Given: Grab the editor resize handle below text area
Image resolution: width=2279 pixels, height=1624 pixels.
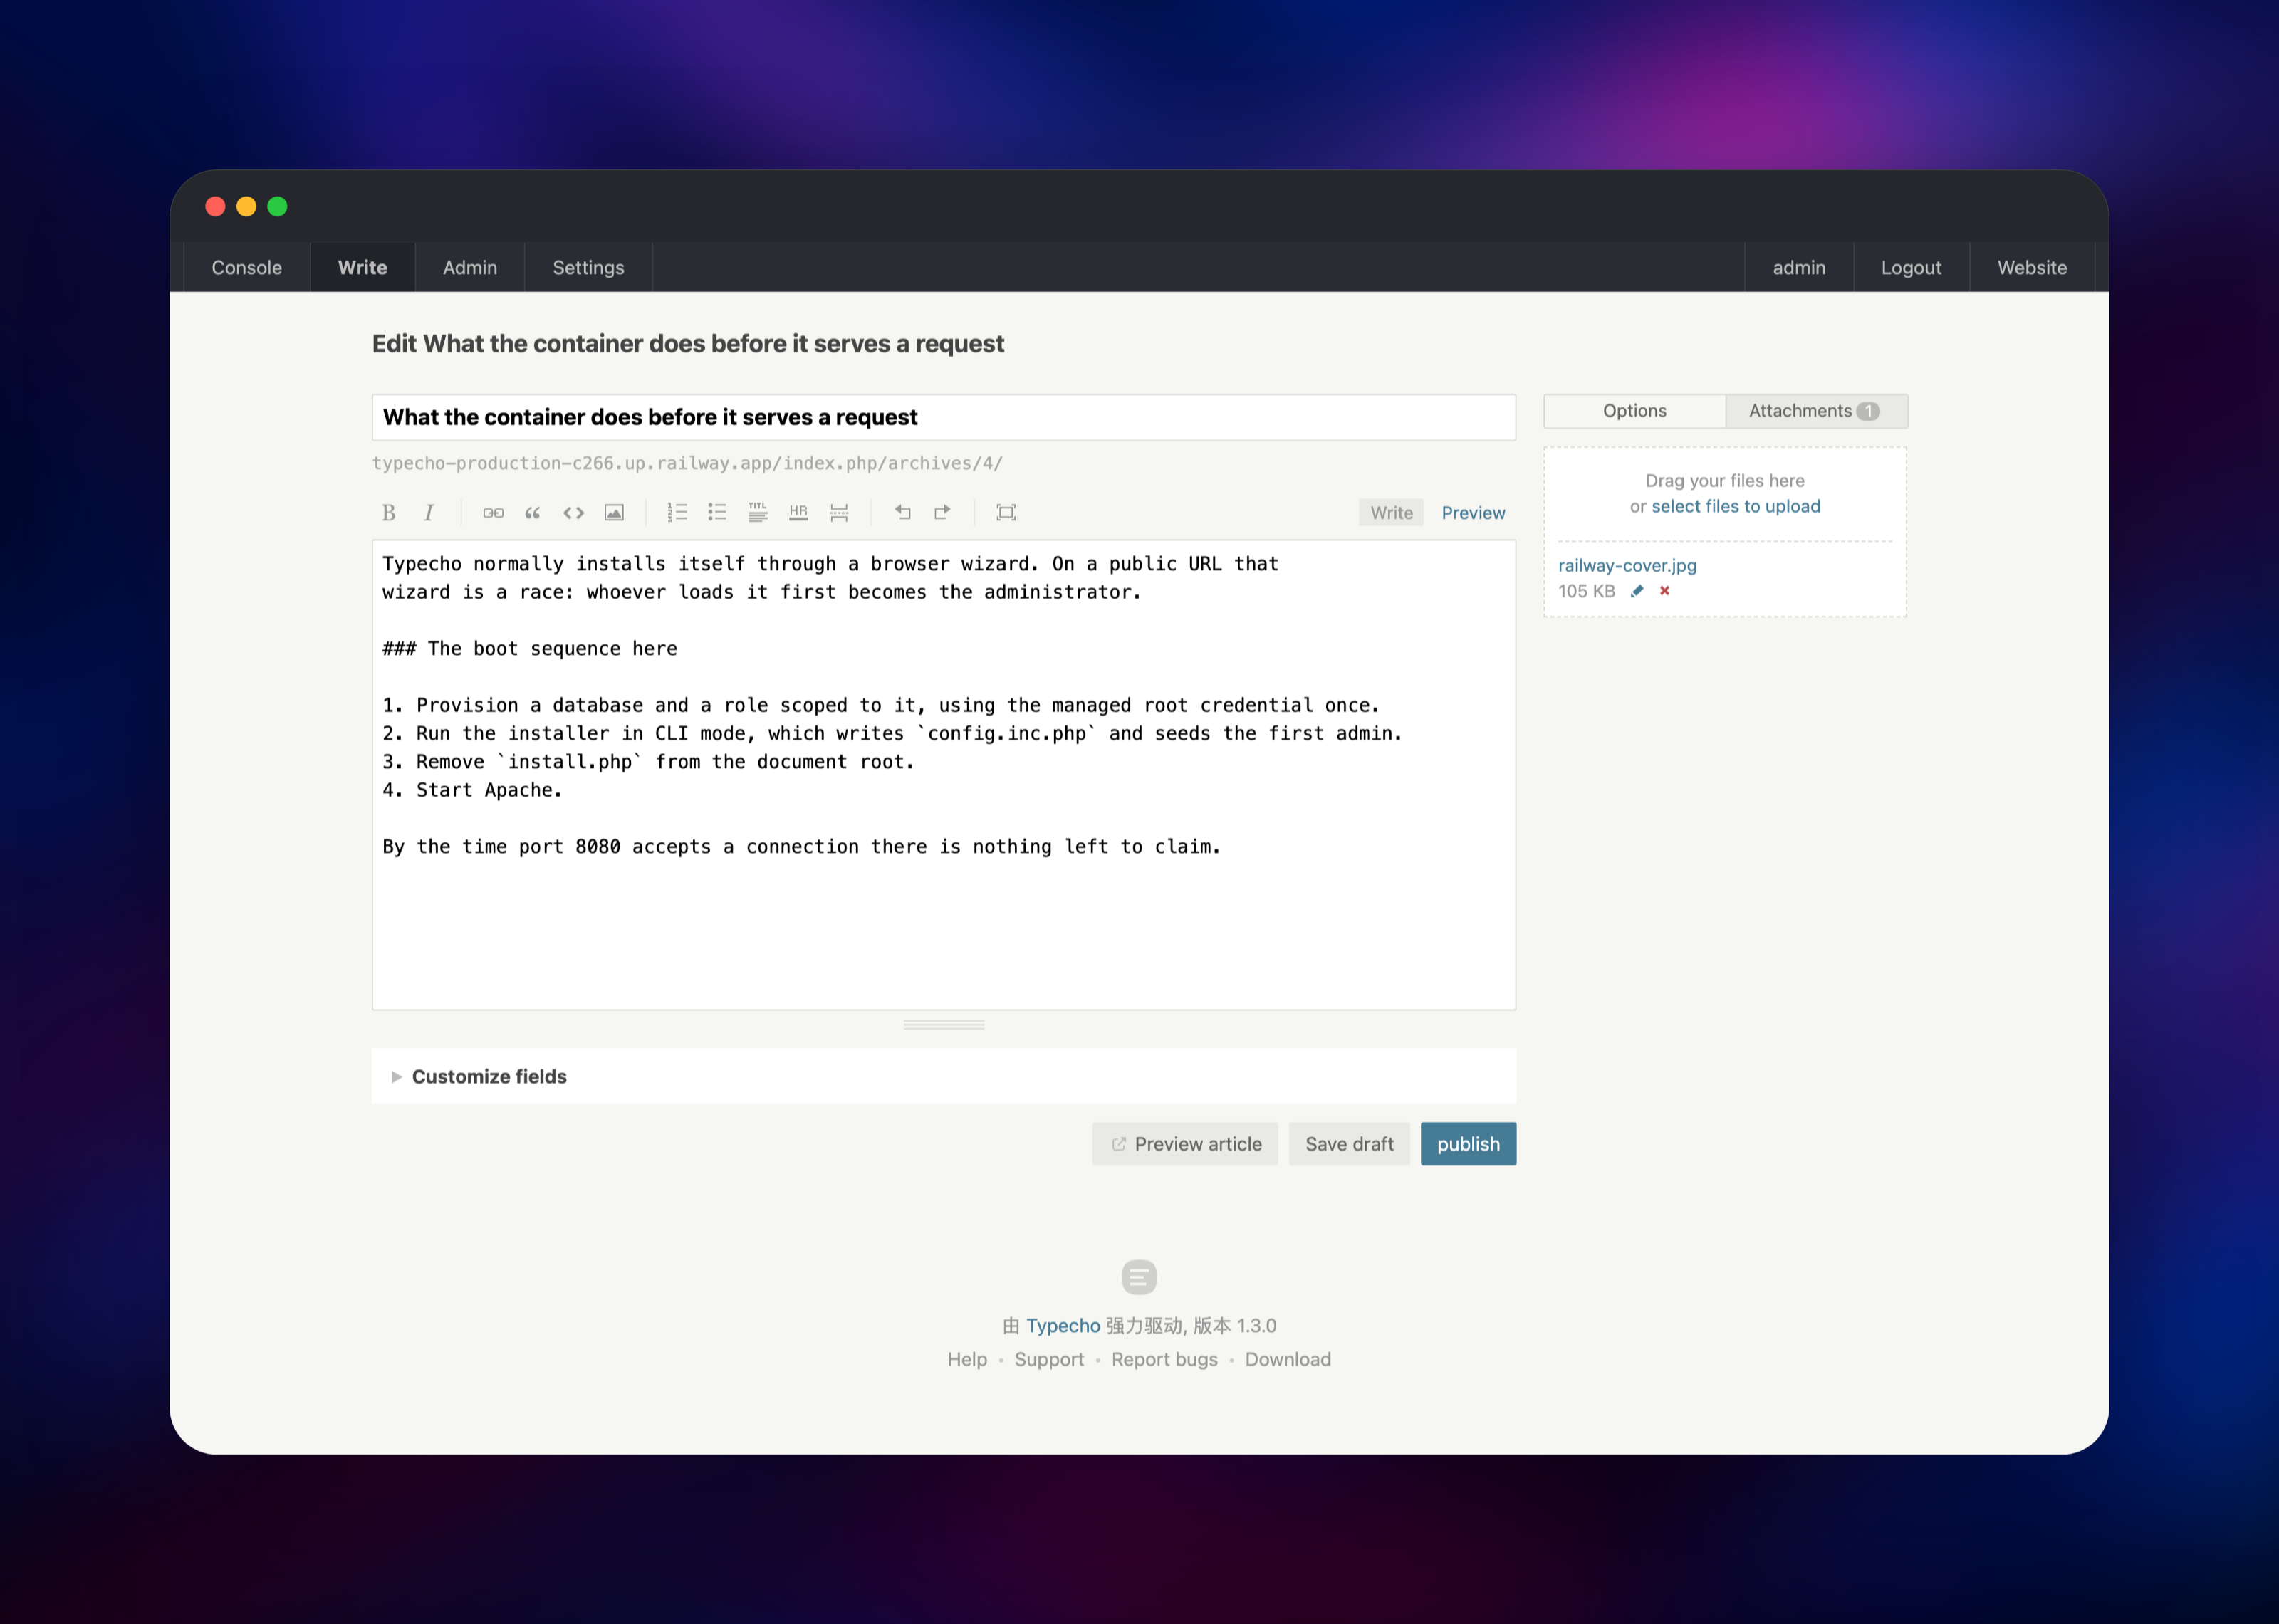Looking at the screenshot, I should [944, 1025].
